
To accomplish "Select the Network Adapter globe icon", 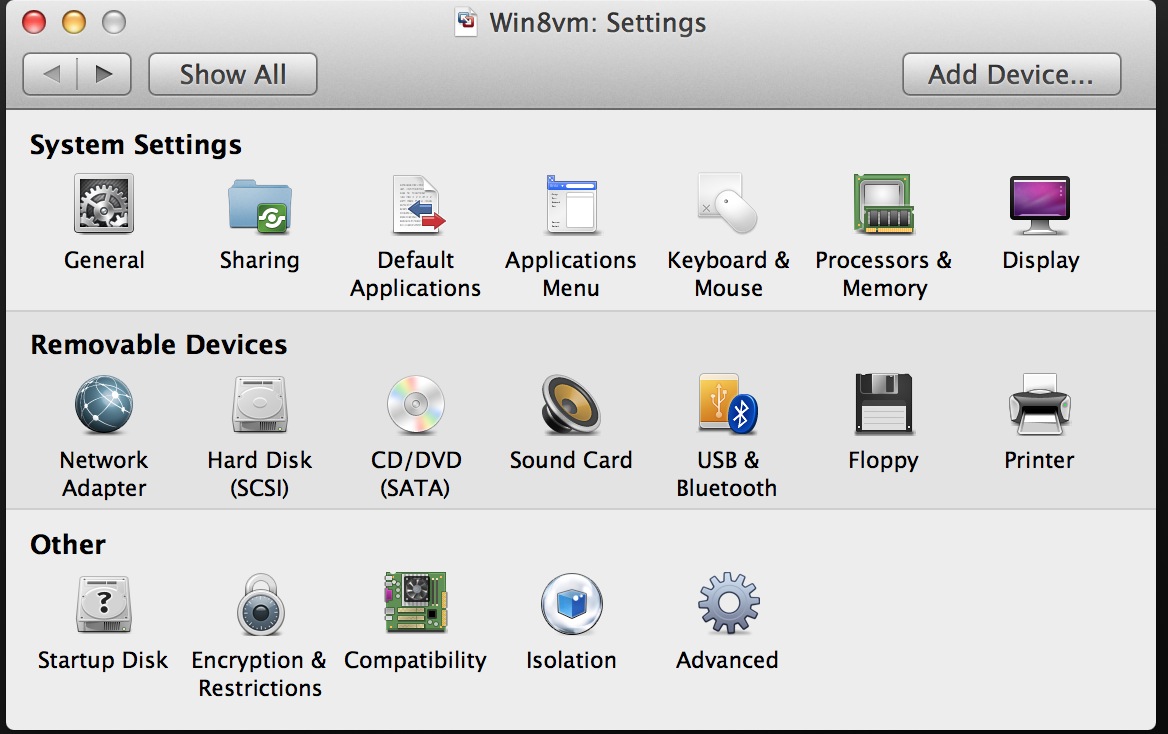I will (x=104, y=404).
